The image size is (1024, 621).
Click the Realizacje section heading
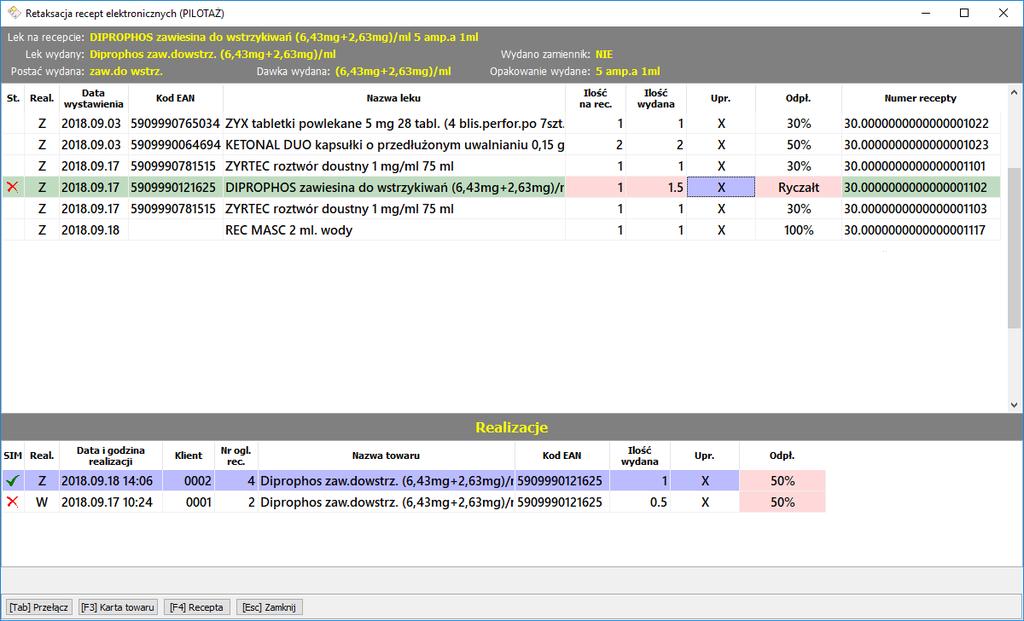(511, 428)
